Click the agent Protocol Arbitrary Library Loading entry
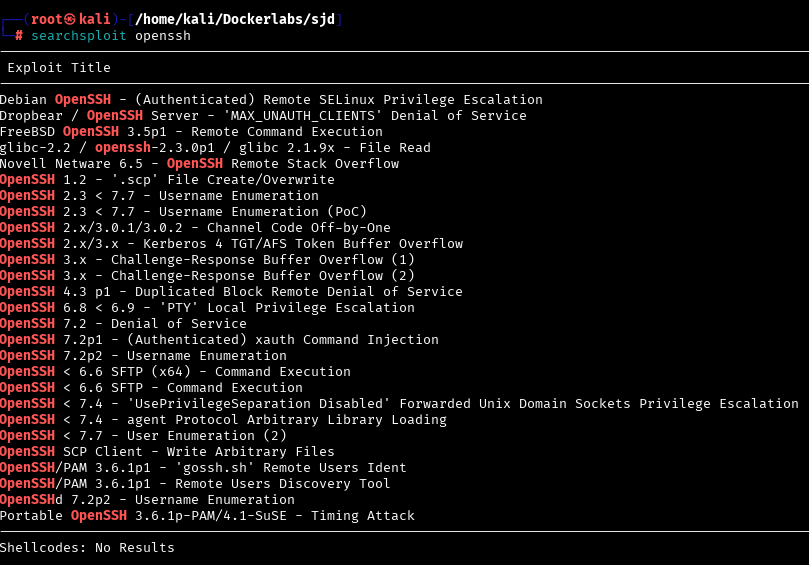Image resolution: width=809 pixels, height=565 pixels. (x=223, y=420)
